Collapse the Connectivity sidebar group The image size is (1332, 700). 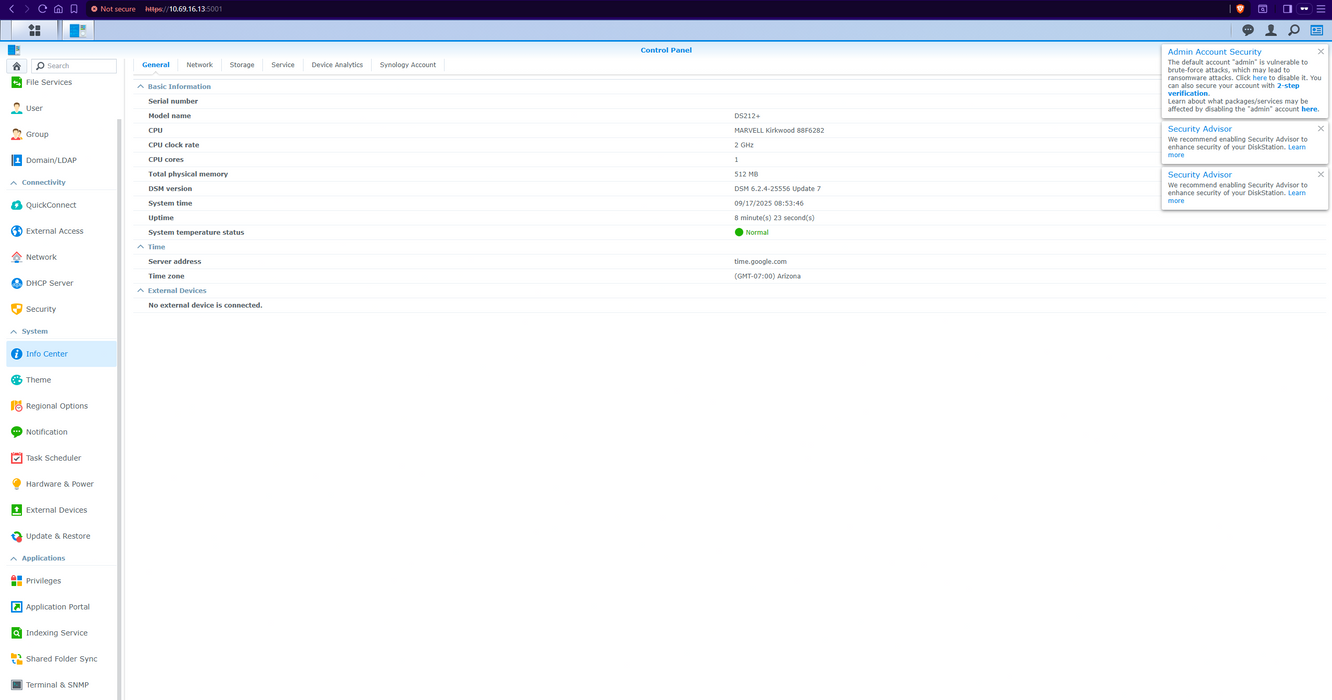14,183
